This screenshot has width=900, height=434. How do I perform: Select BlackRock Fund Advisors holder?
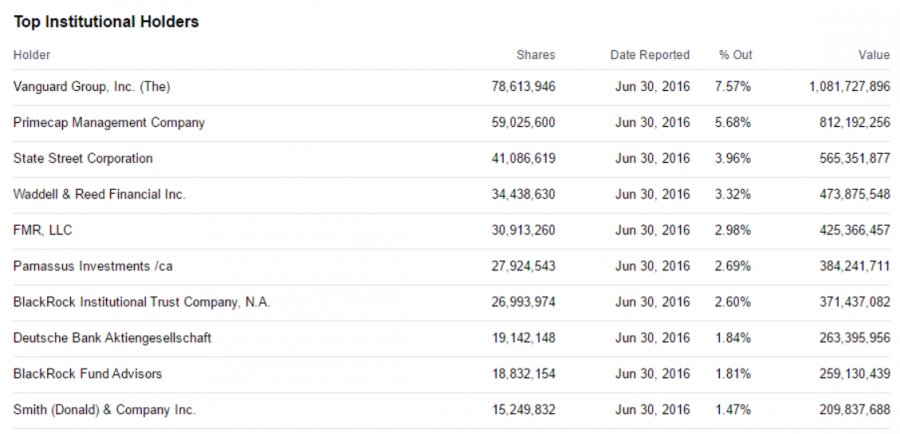[x=87, y=374]
